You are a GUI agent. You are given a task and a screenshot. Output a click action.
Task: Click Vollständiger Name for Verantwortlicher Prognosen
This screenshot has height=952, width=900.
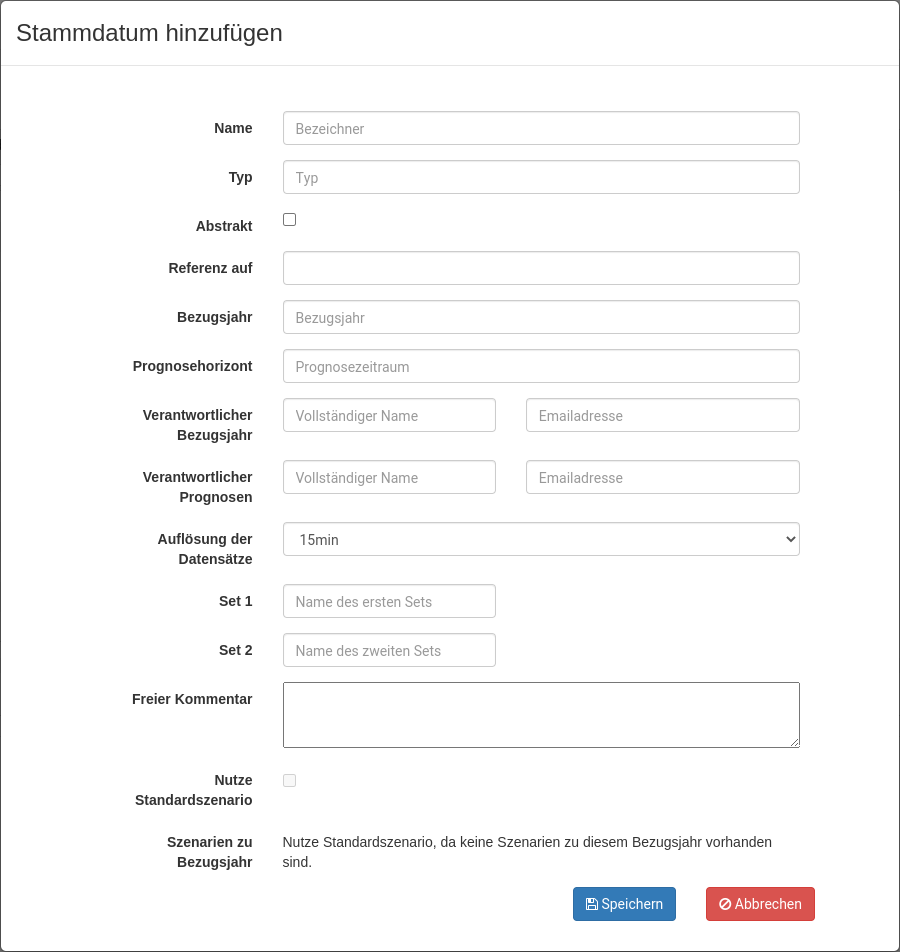(x=389, y=477)
